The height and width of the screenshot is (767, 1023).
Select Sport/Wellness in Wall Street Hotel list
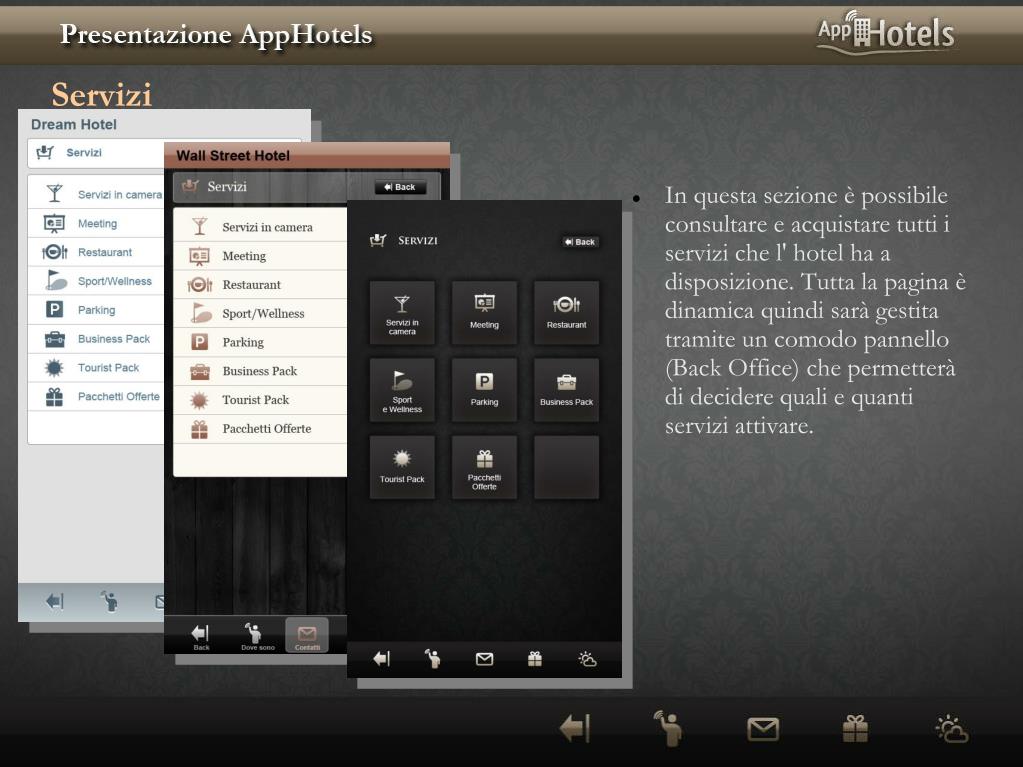tap(260, 313)
